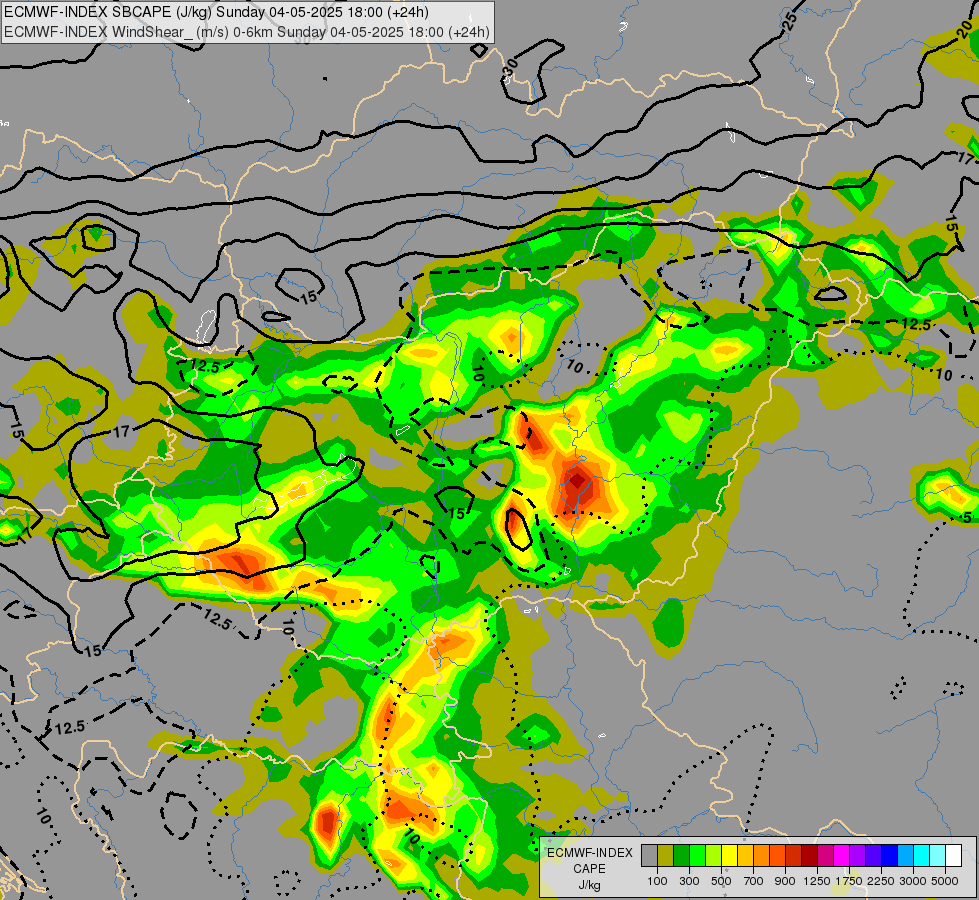Screen dimensions: 979x900
Task: Click the 900 tick value in legend
Action: coord(785,881)
